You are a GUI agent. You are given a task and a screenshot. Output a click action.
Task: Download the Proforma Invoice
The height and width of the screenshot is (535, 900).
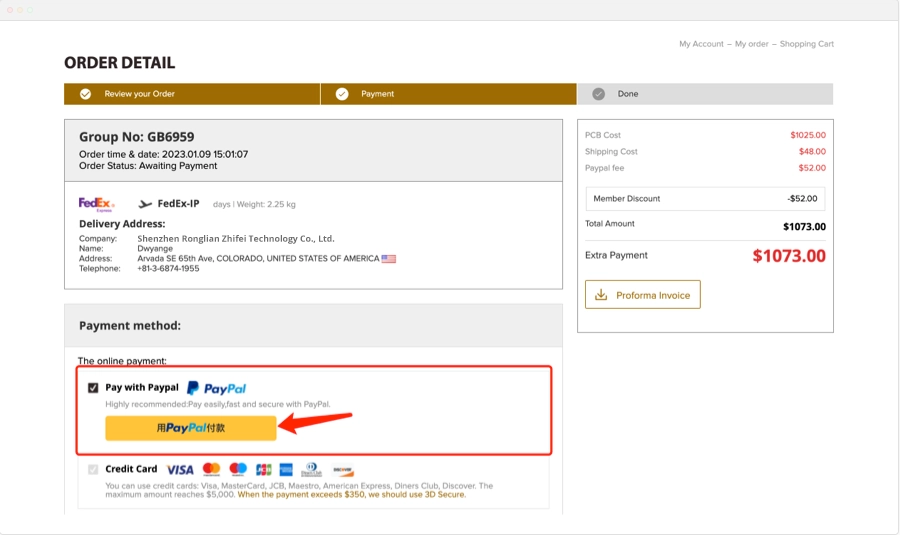[643, 295]
